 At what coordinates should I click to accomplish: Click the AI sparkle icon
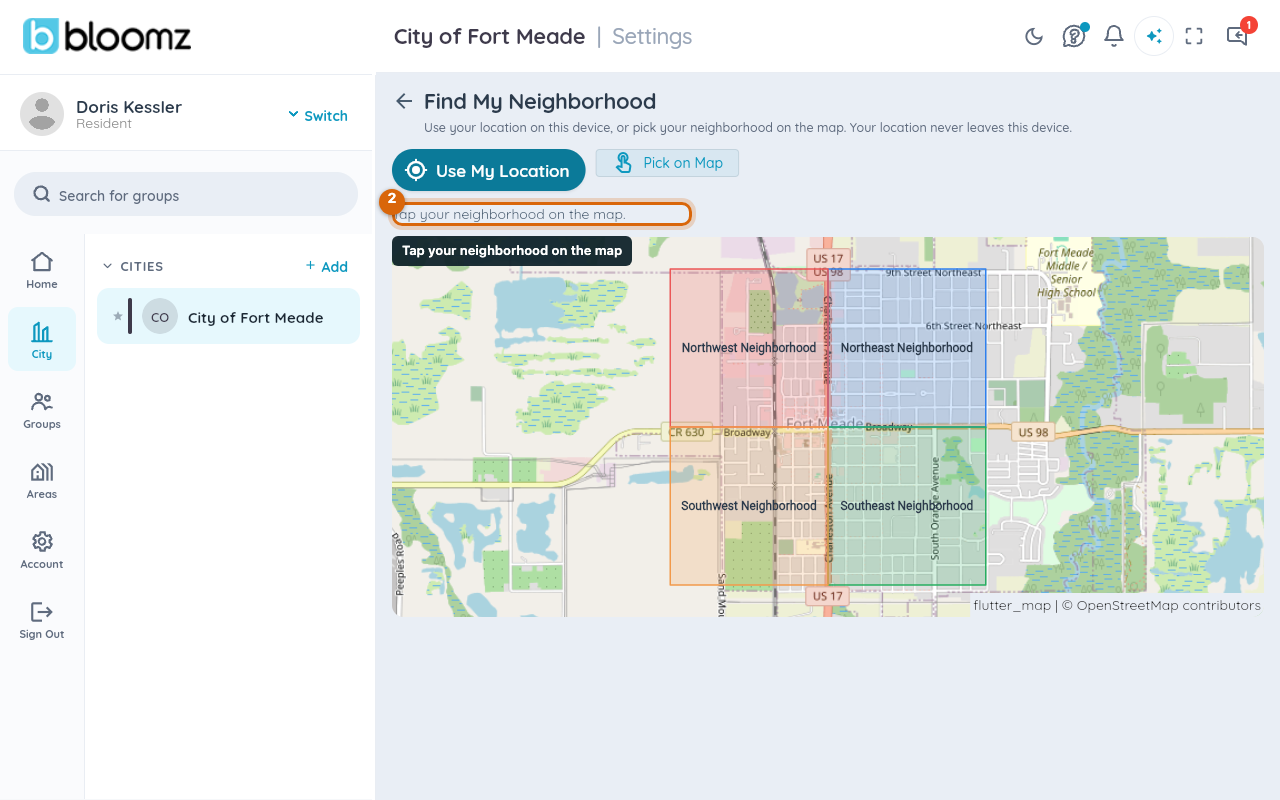(x=1154, y=36)
